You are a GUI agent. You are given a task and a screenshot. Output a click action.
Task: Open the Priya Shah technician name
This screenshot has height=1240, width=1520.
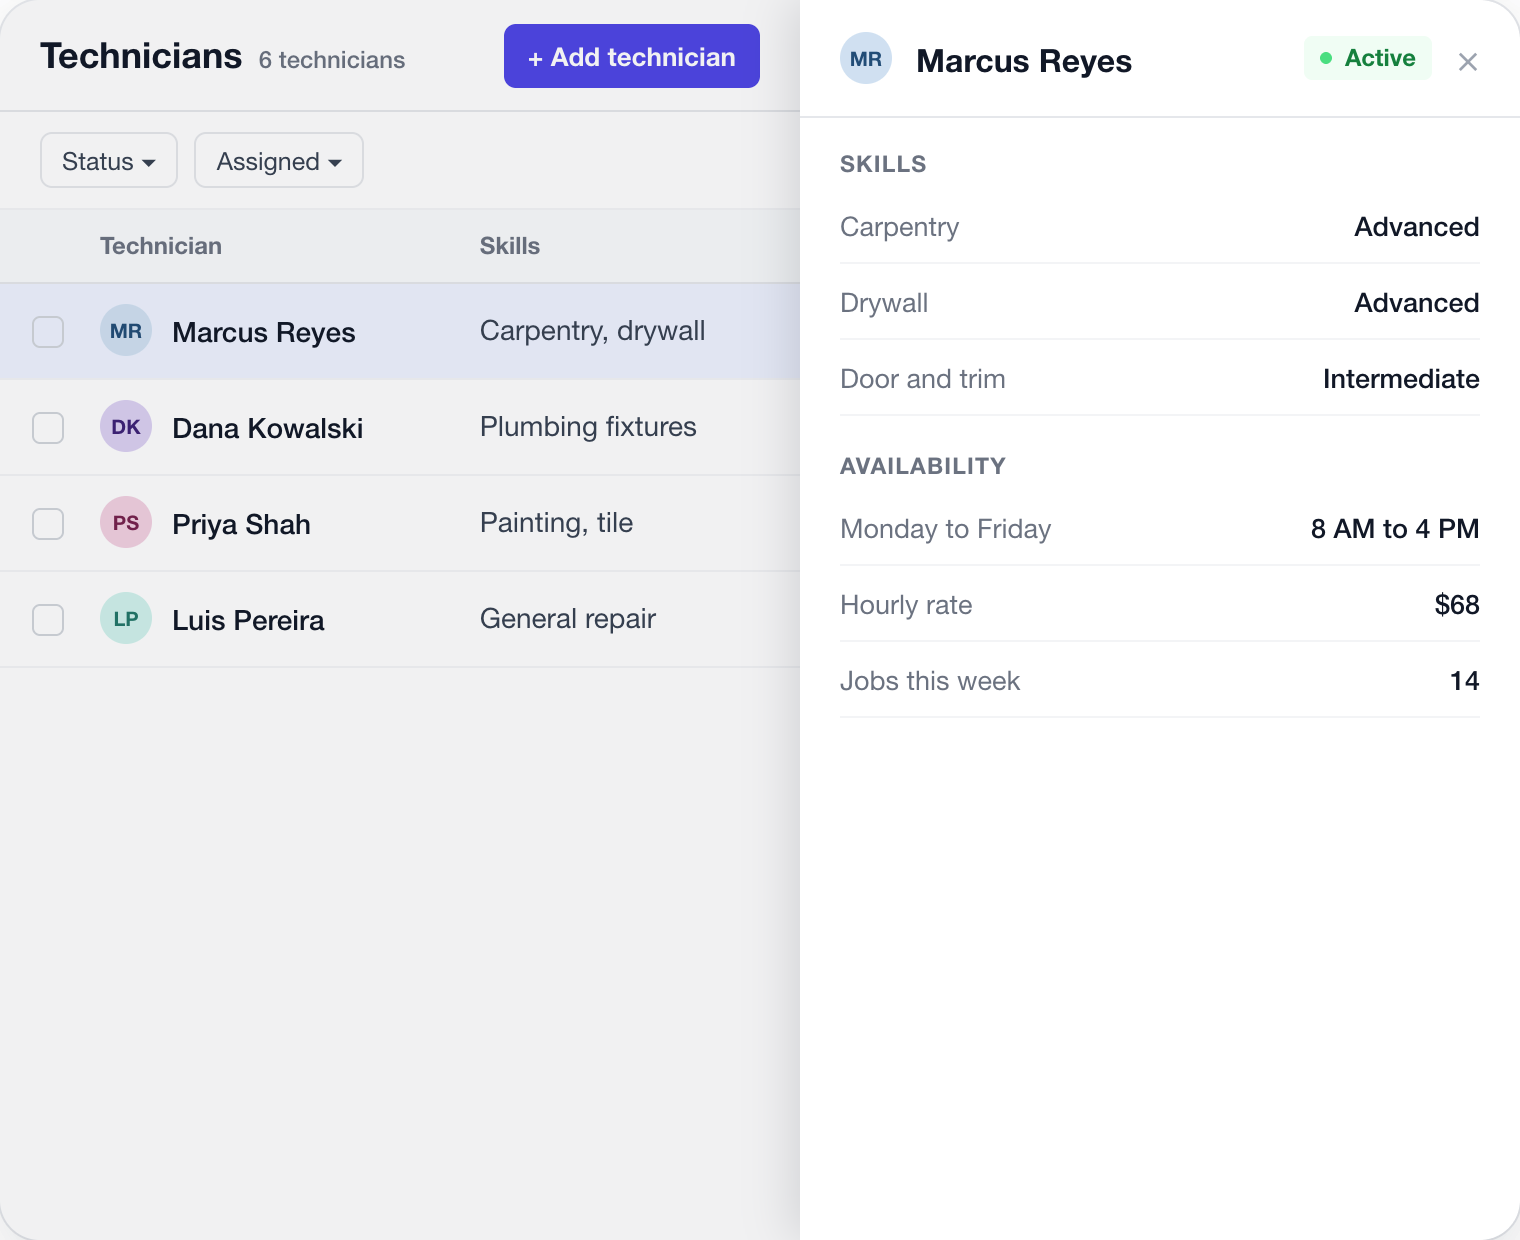click(241, 524)
